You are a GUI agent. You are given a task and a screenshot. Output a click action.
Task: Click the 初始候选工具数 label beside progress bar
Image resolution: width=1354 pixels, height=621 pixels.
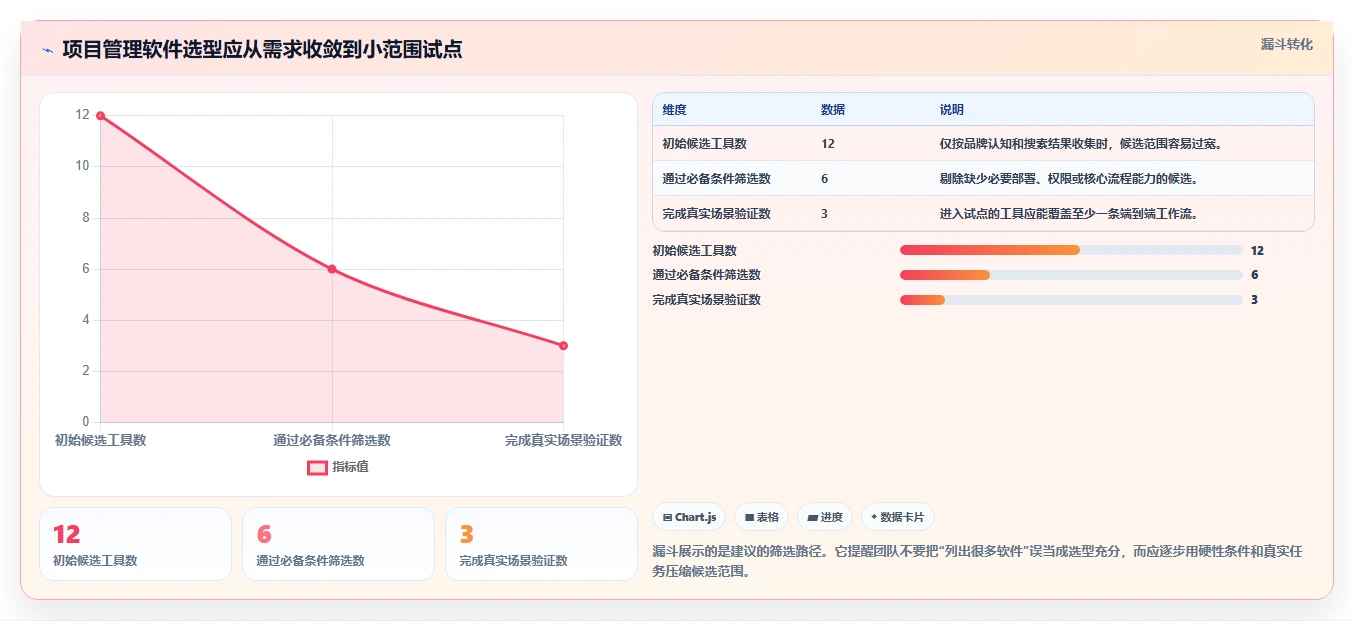tap(694, 251)
